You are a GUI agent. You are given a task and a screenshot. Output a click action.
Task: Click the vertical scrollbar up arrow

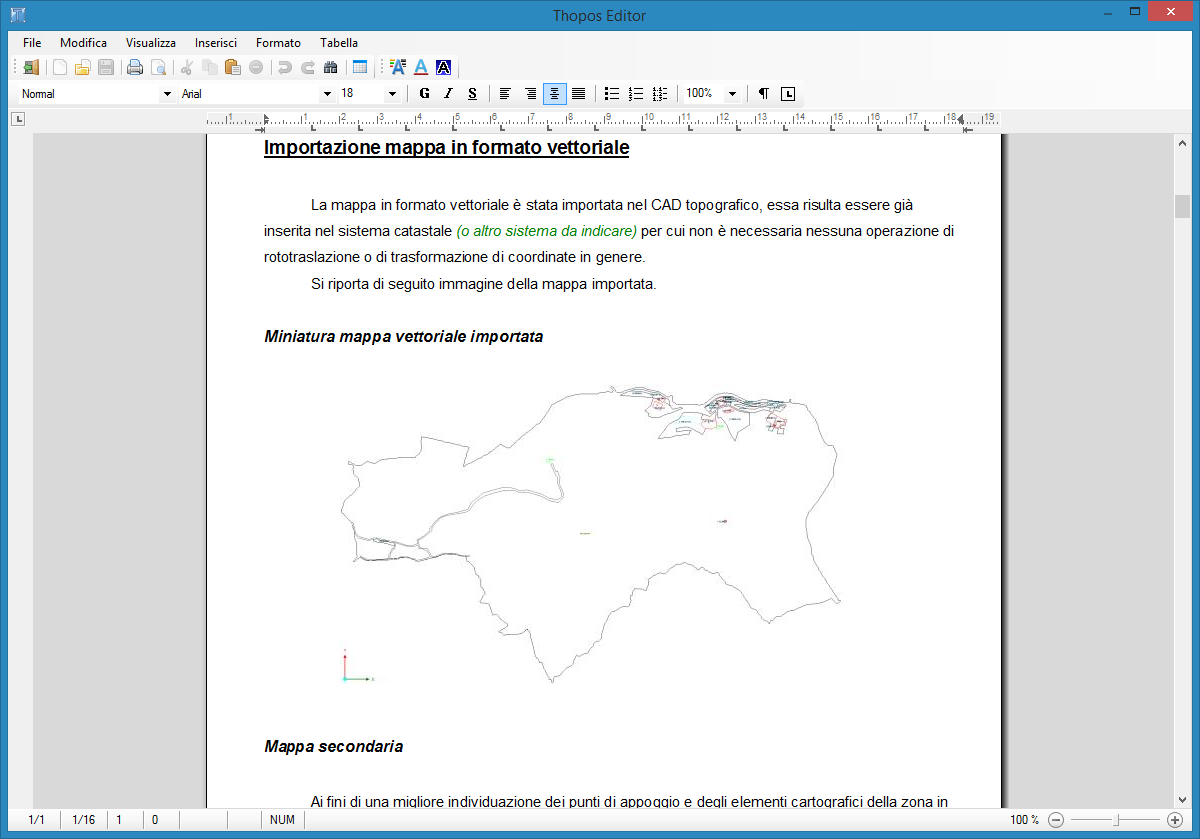1183,142
